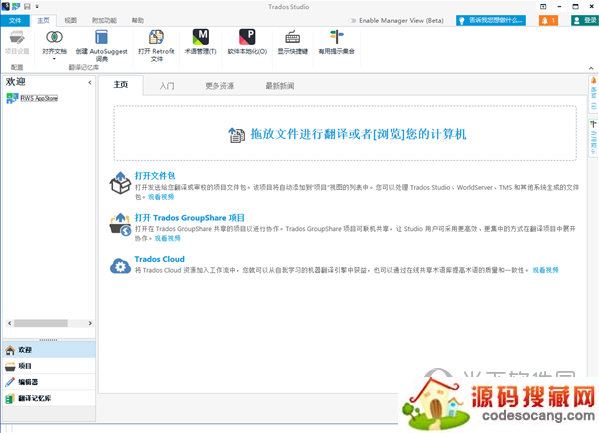This screenshot has width=599, height=433.
Task: Click the Trados Cloud gear cloud icon
Action: [120, 266]
